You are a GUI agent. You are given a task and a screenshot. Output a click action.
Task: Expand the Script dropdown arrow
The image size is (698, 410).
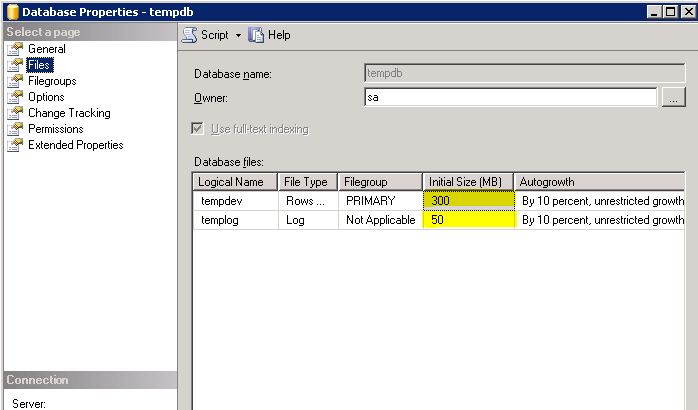239,36
